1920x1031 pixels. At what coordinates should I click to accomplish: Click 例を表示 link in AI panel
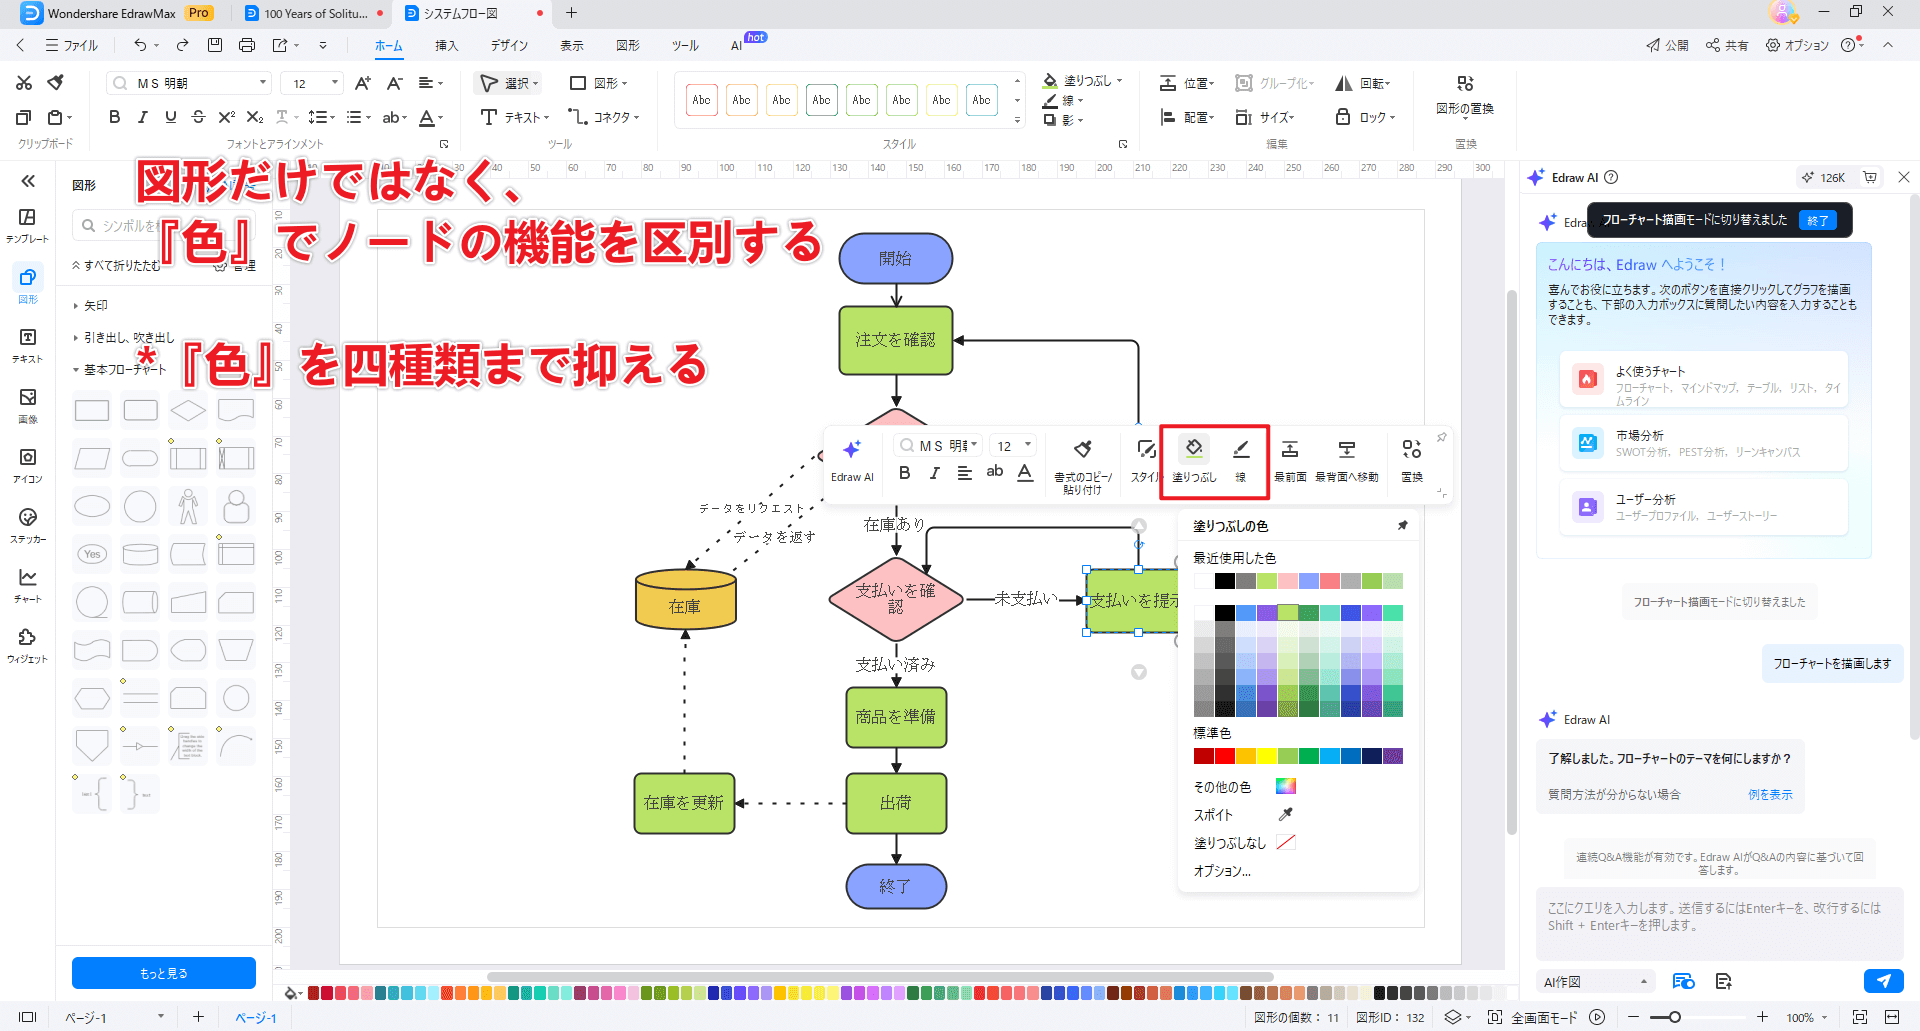(x=1769, y=795)
